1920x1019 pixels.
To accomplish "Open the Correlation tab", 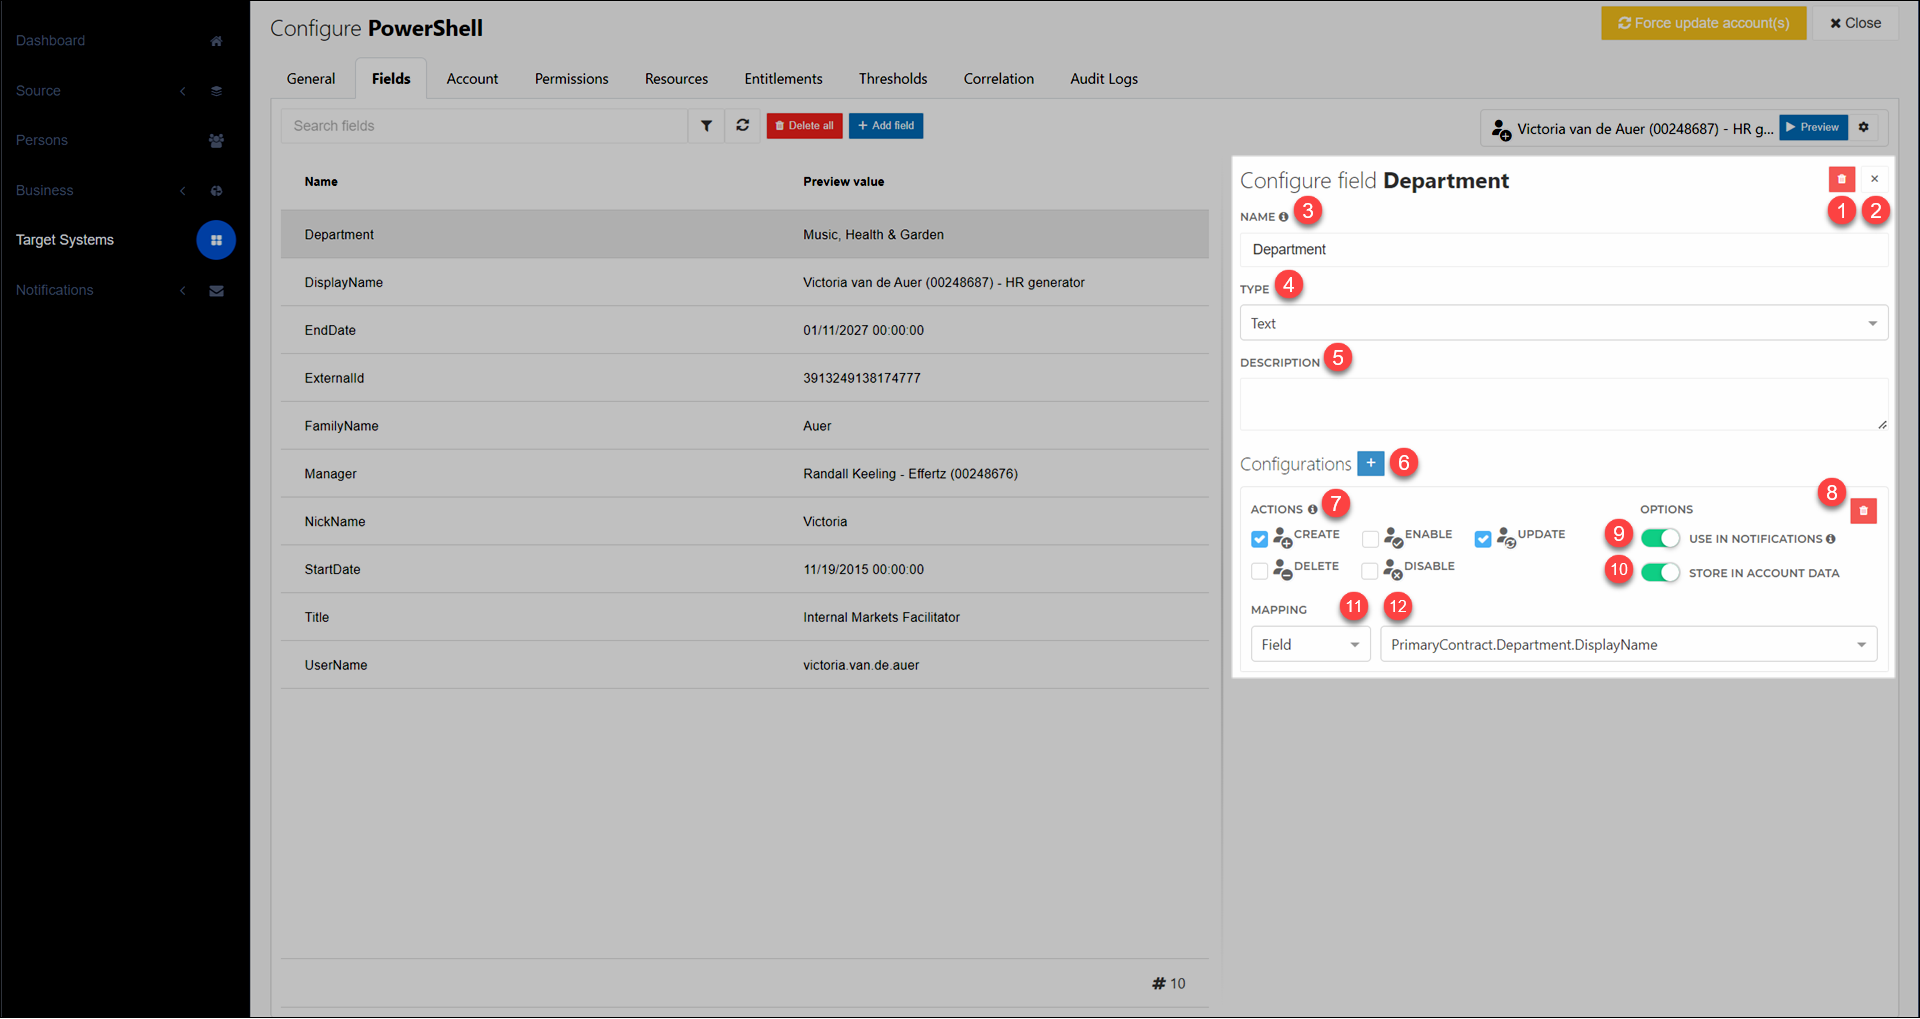I will [x=999, y=79].
